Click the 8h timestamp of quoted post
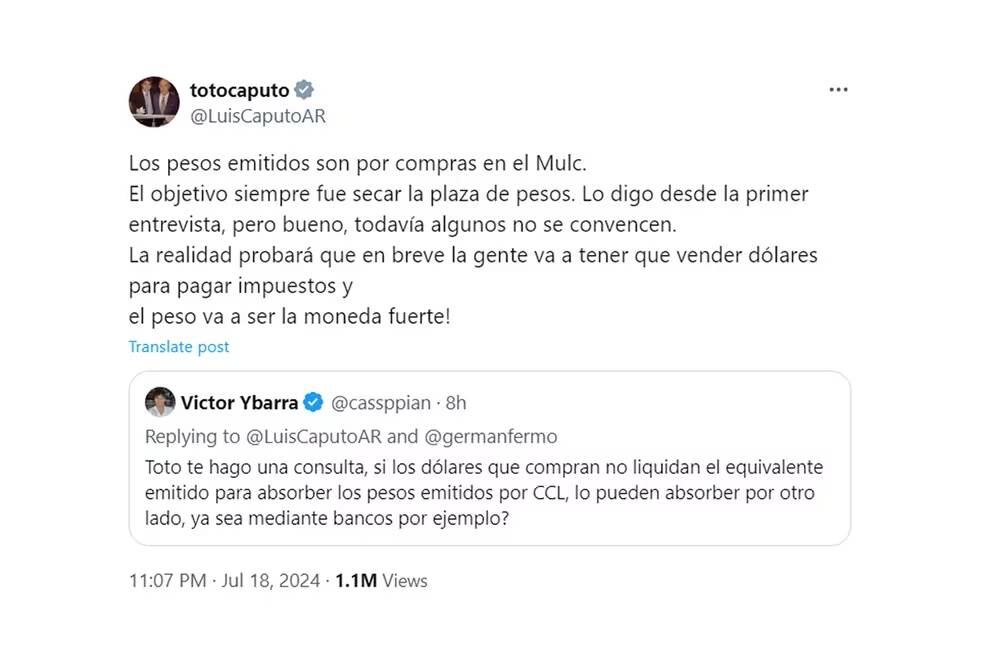The image size is (992, 661). [x=456, y=403]
